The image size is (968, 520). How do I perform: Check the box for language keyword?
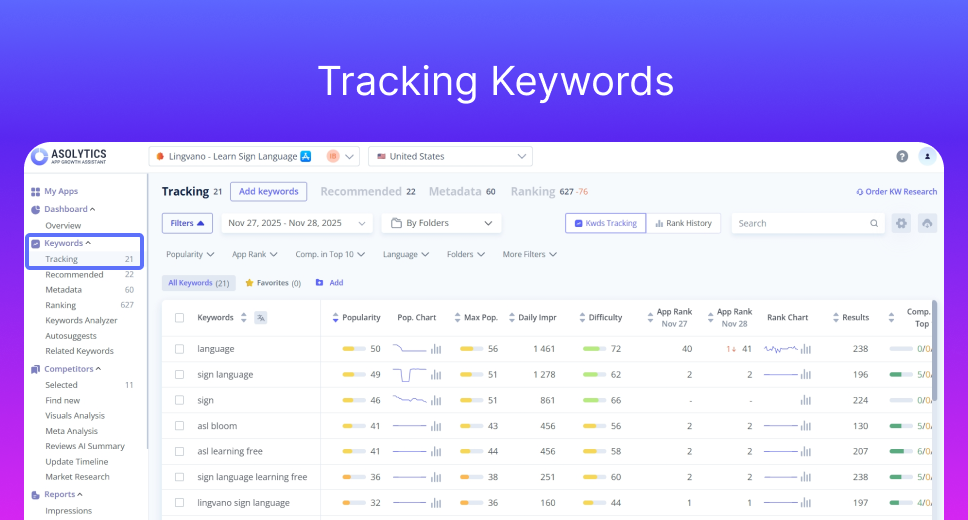pyautogui.click(x=179, y=349)
